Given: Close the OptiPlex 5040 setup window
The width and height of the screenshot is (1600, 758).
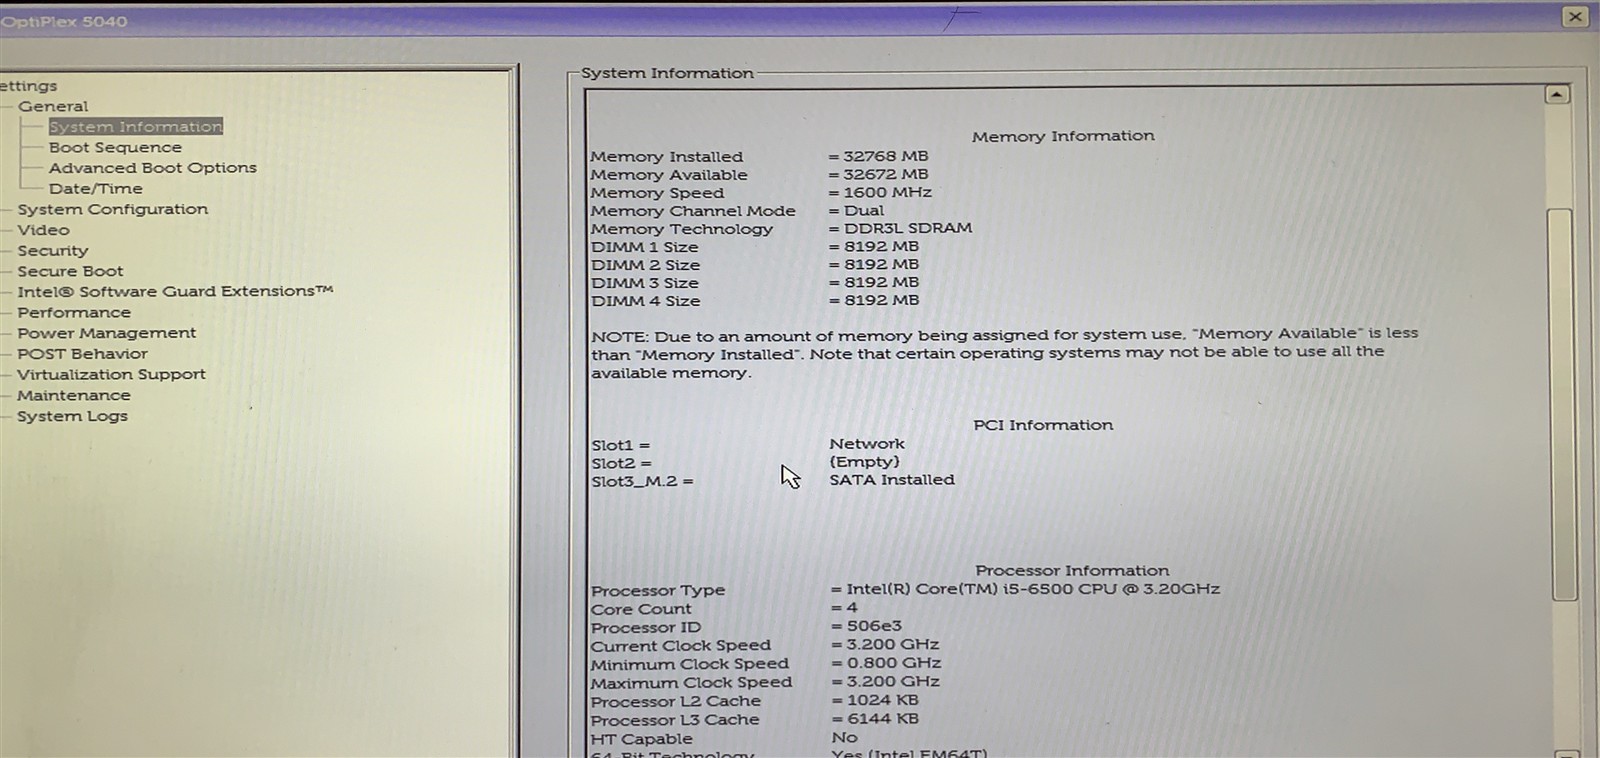Looking at the screenshot, I should 1574,17.
